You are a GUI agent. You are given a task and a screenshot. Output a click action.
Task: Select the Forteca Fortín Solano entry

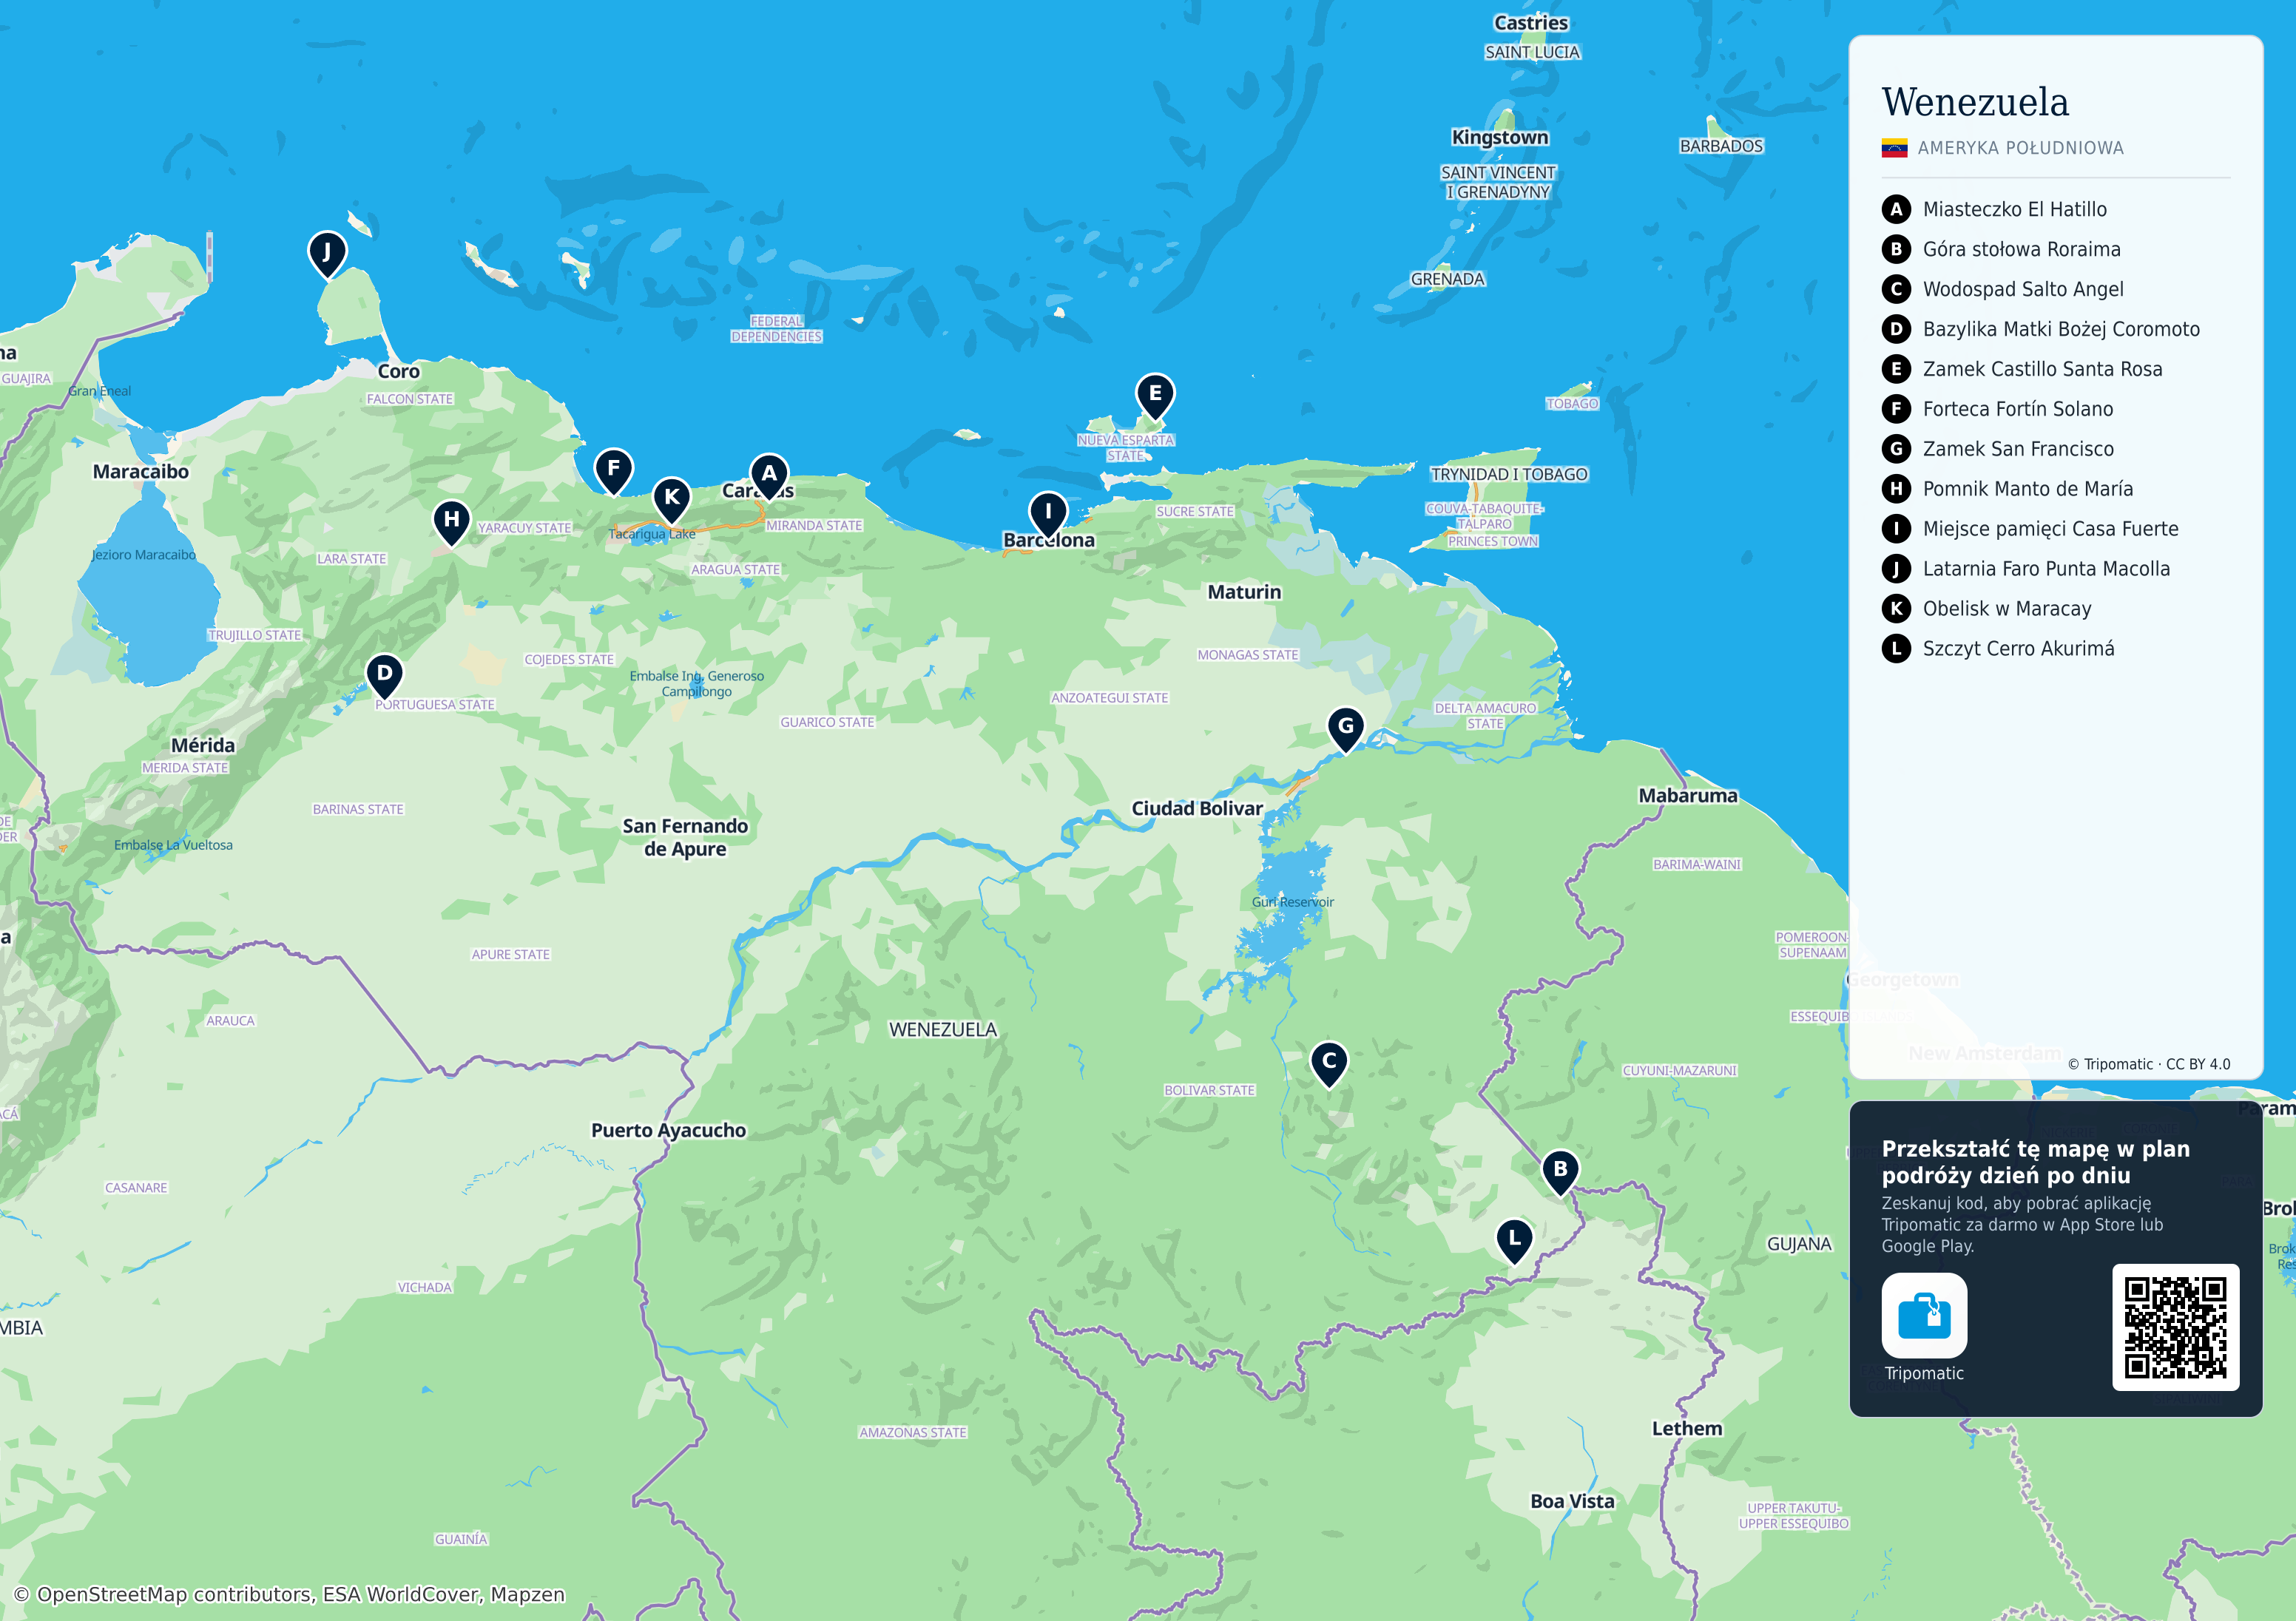click(x=2018, y=409)
